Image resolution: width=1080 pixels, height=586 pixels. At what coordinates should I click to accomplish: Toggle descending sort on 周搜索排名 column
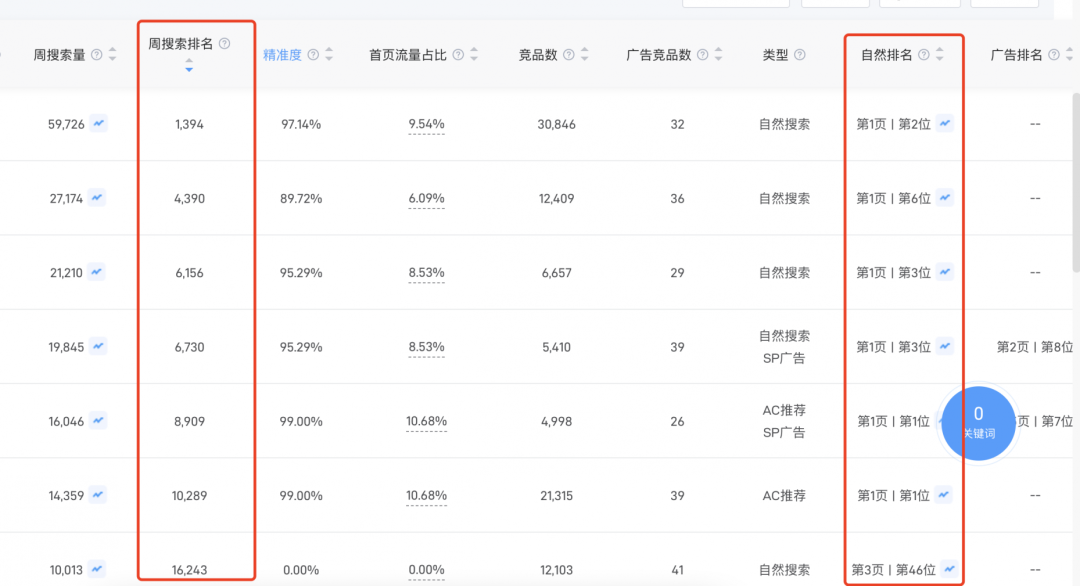coord(190,68)
